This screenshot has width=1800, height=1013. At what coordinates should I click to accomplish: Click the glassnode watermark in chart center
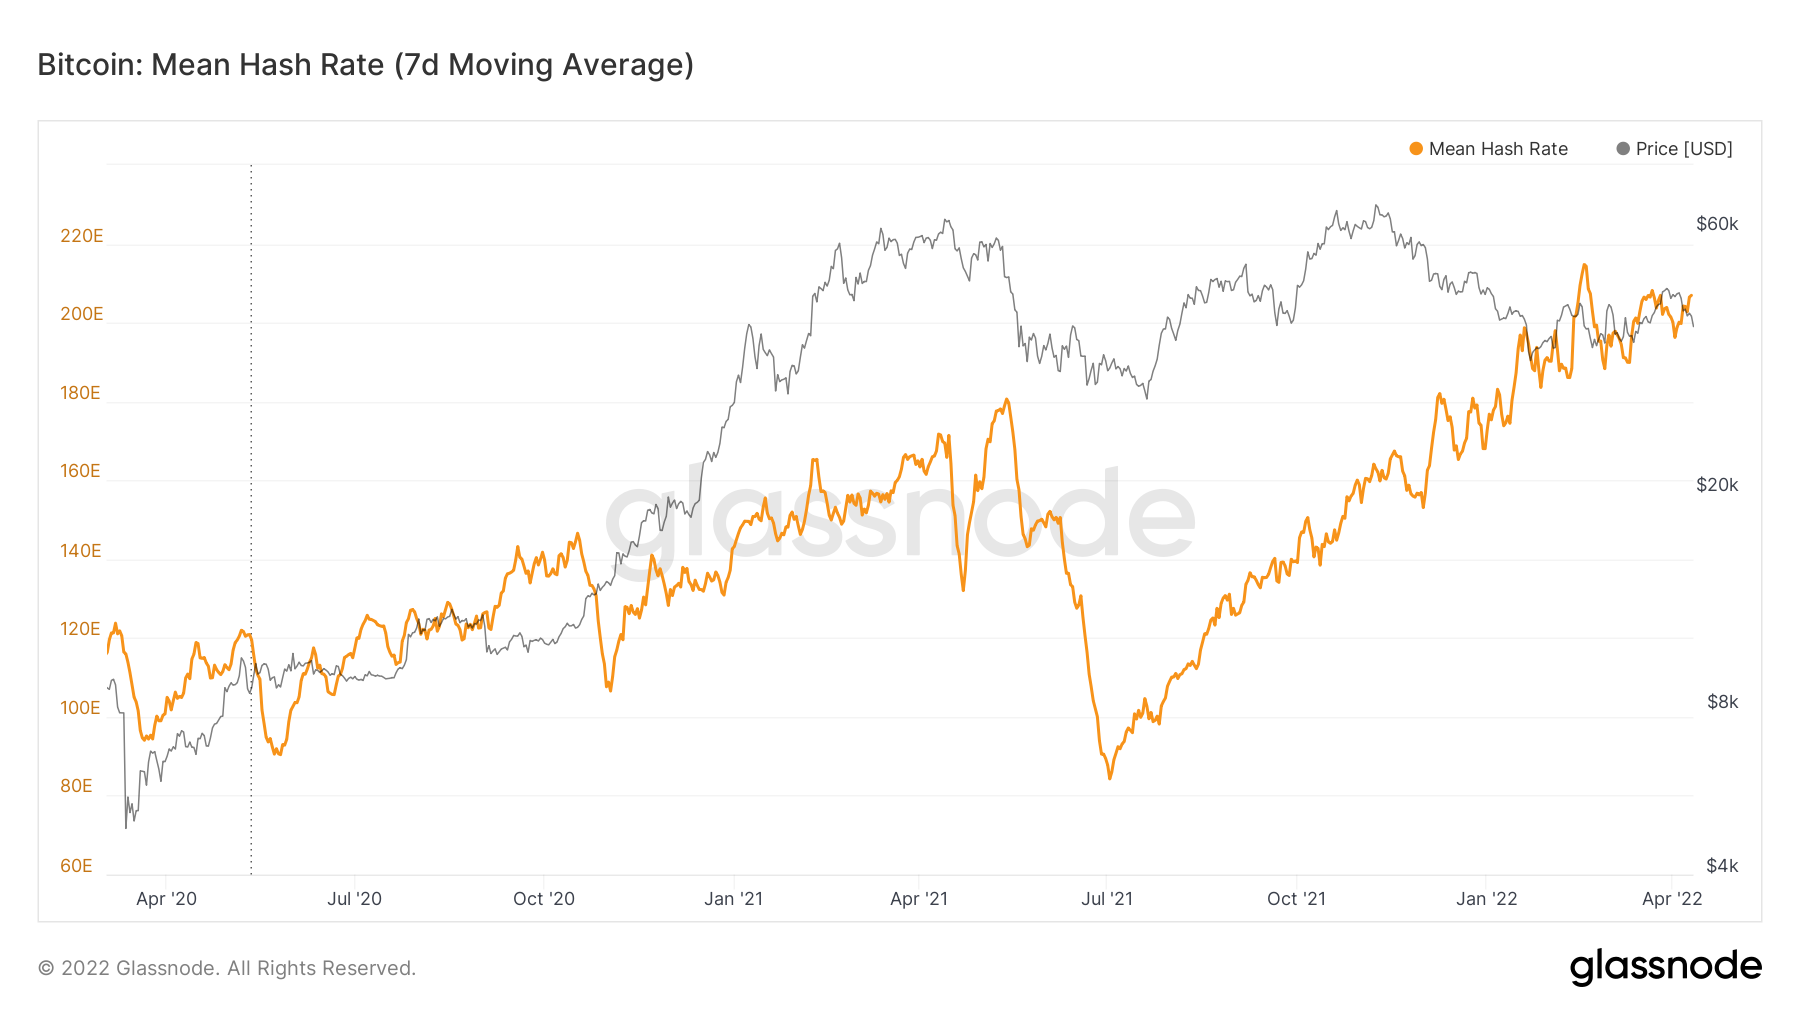tap(900, 517)
